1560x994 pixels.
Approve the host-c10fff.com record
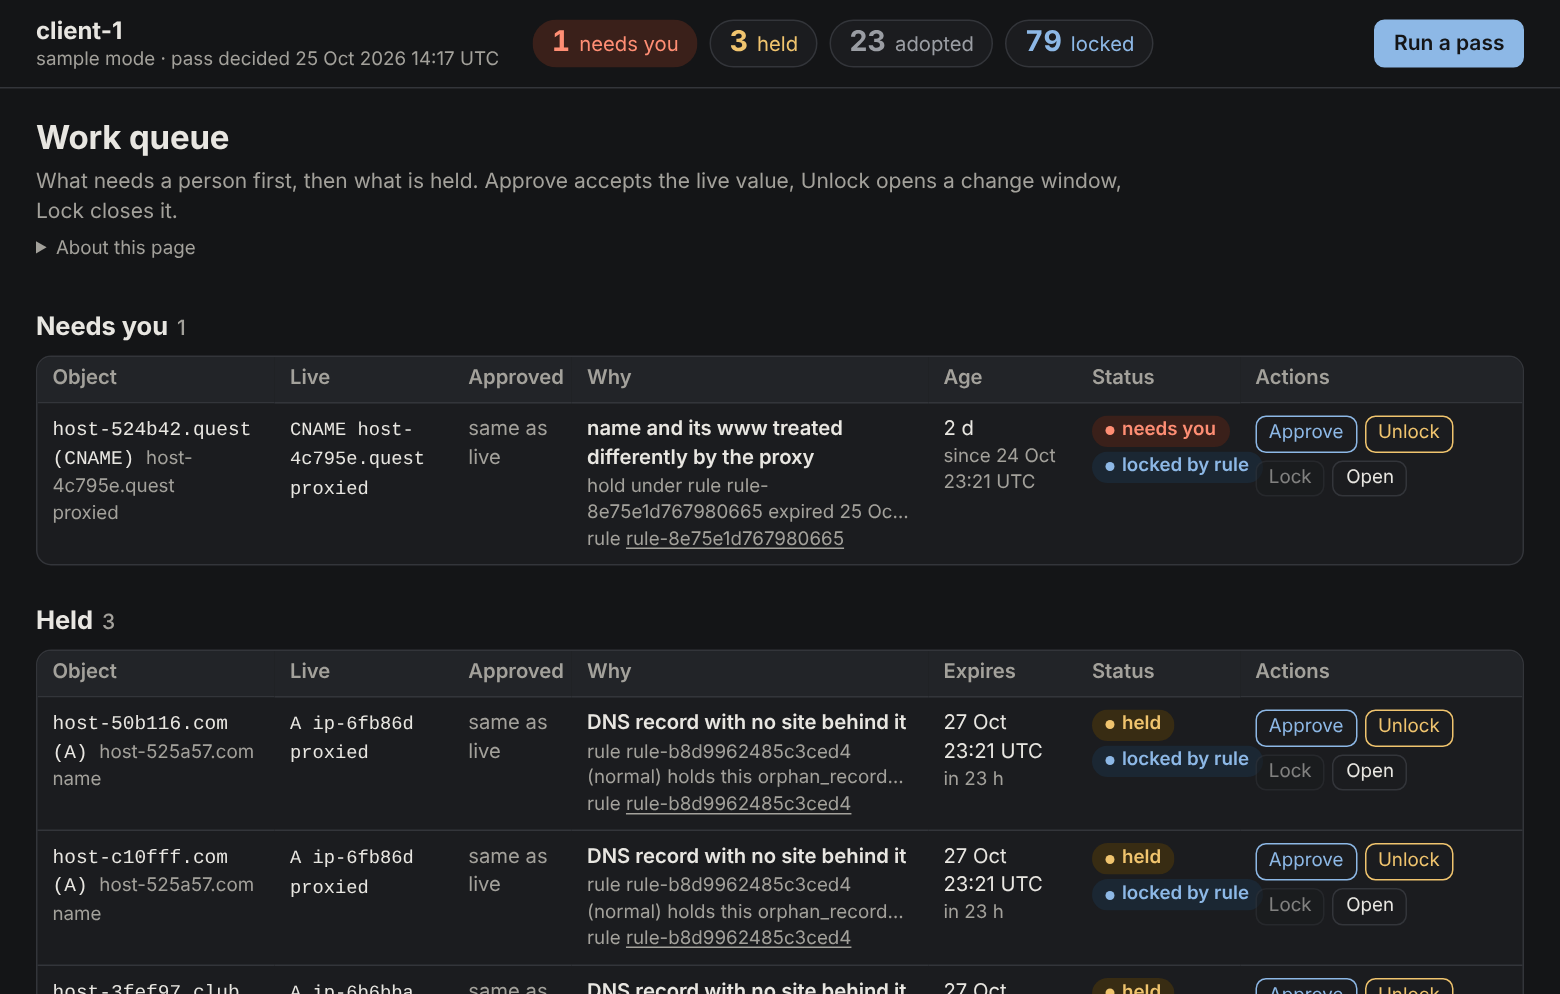(x=1306, y=861)
